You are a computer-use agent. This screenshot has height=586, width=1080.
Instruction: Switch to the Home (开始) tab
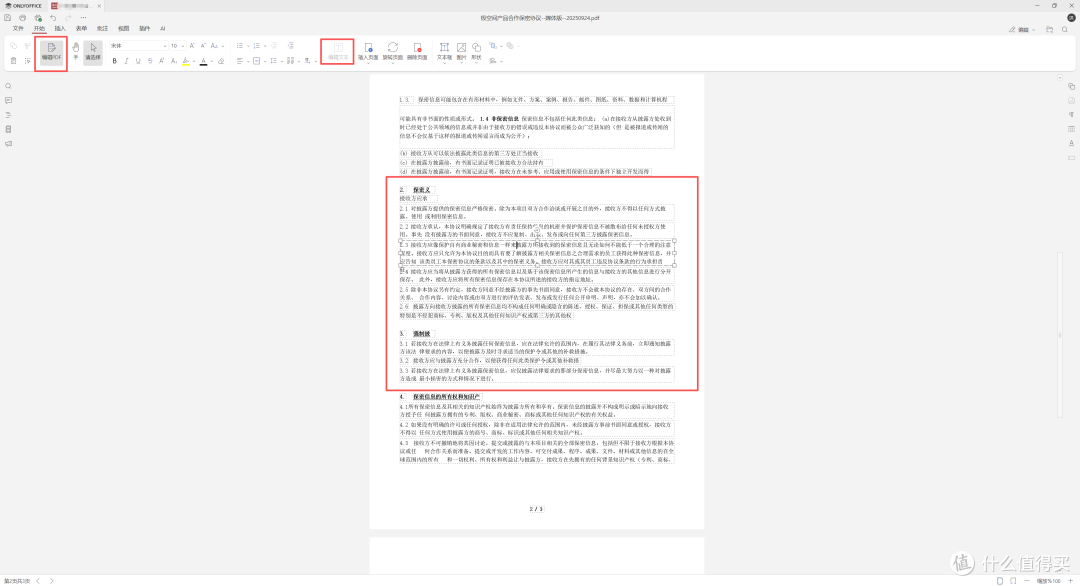click(x=39, y=29)
